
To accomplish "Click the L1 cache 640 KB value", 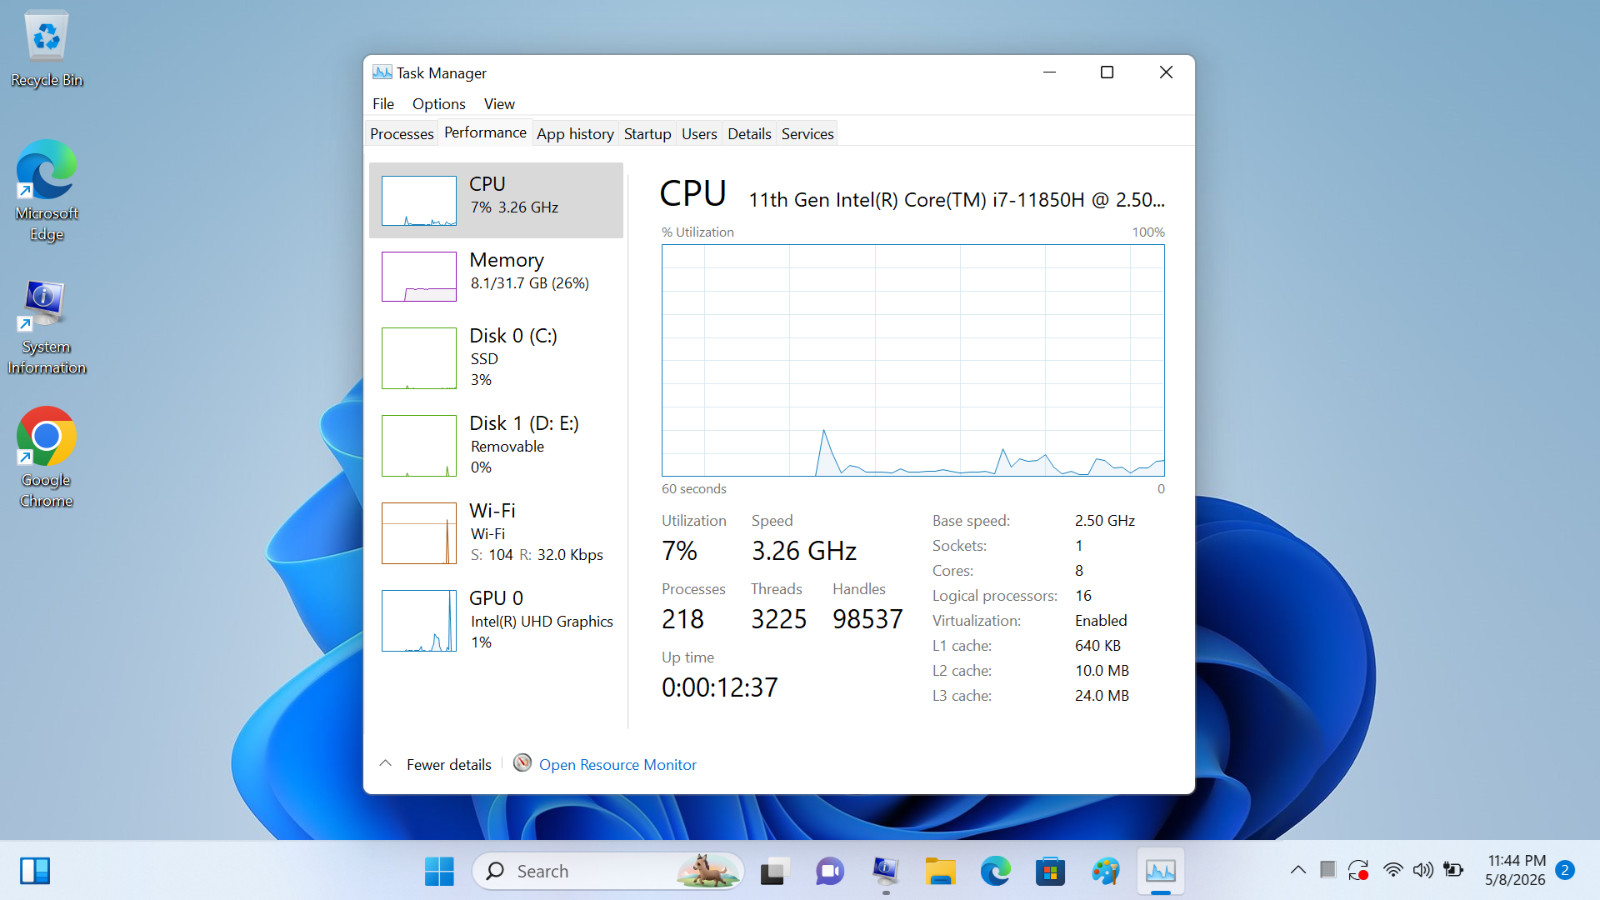I will 1098,646.
